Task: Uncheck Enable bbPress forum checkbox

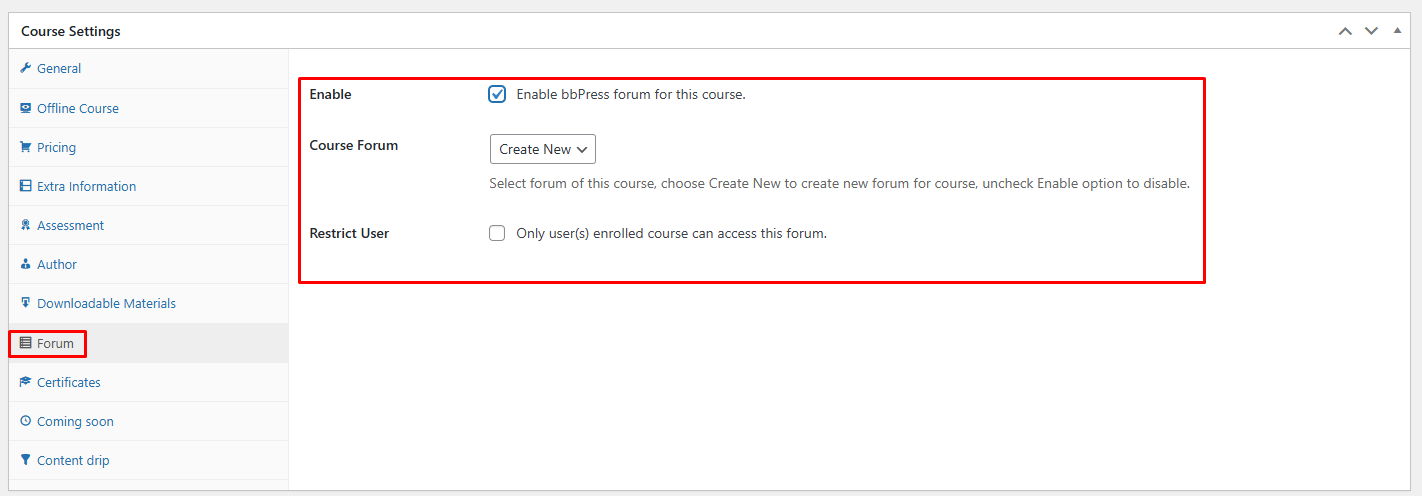Action: pos(497,94)
